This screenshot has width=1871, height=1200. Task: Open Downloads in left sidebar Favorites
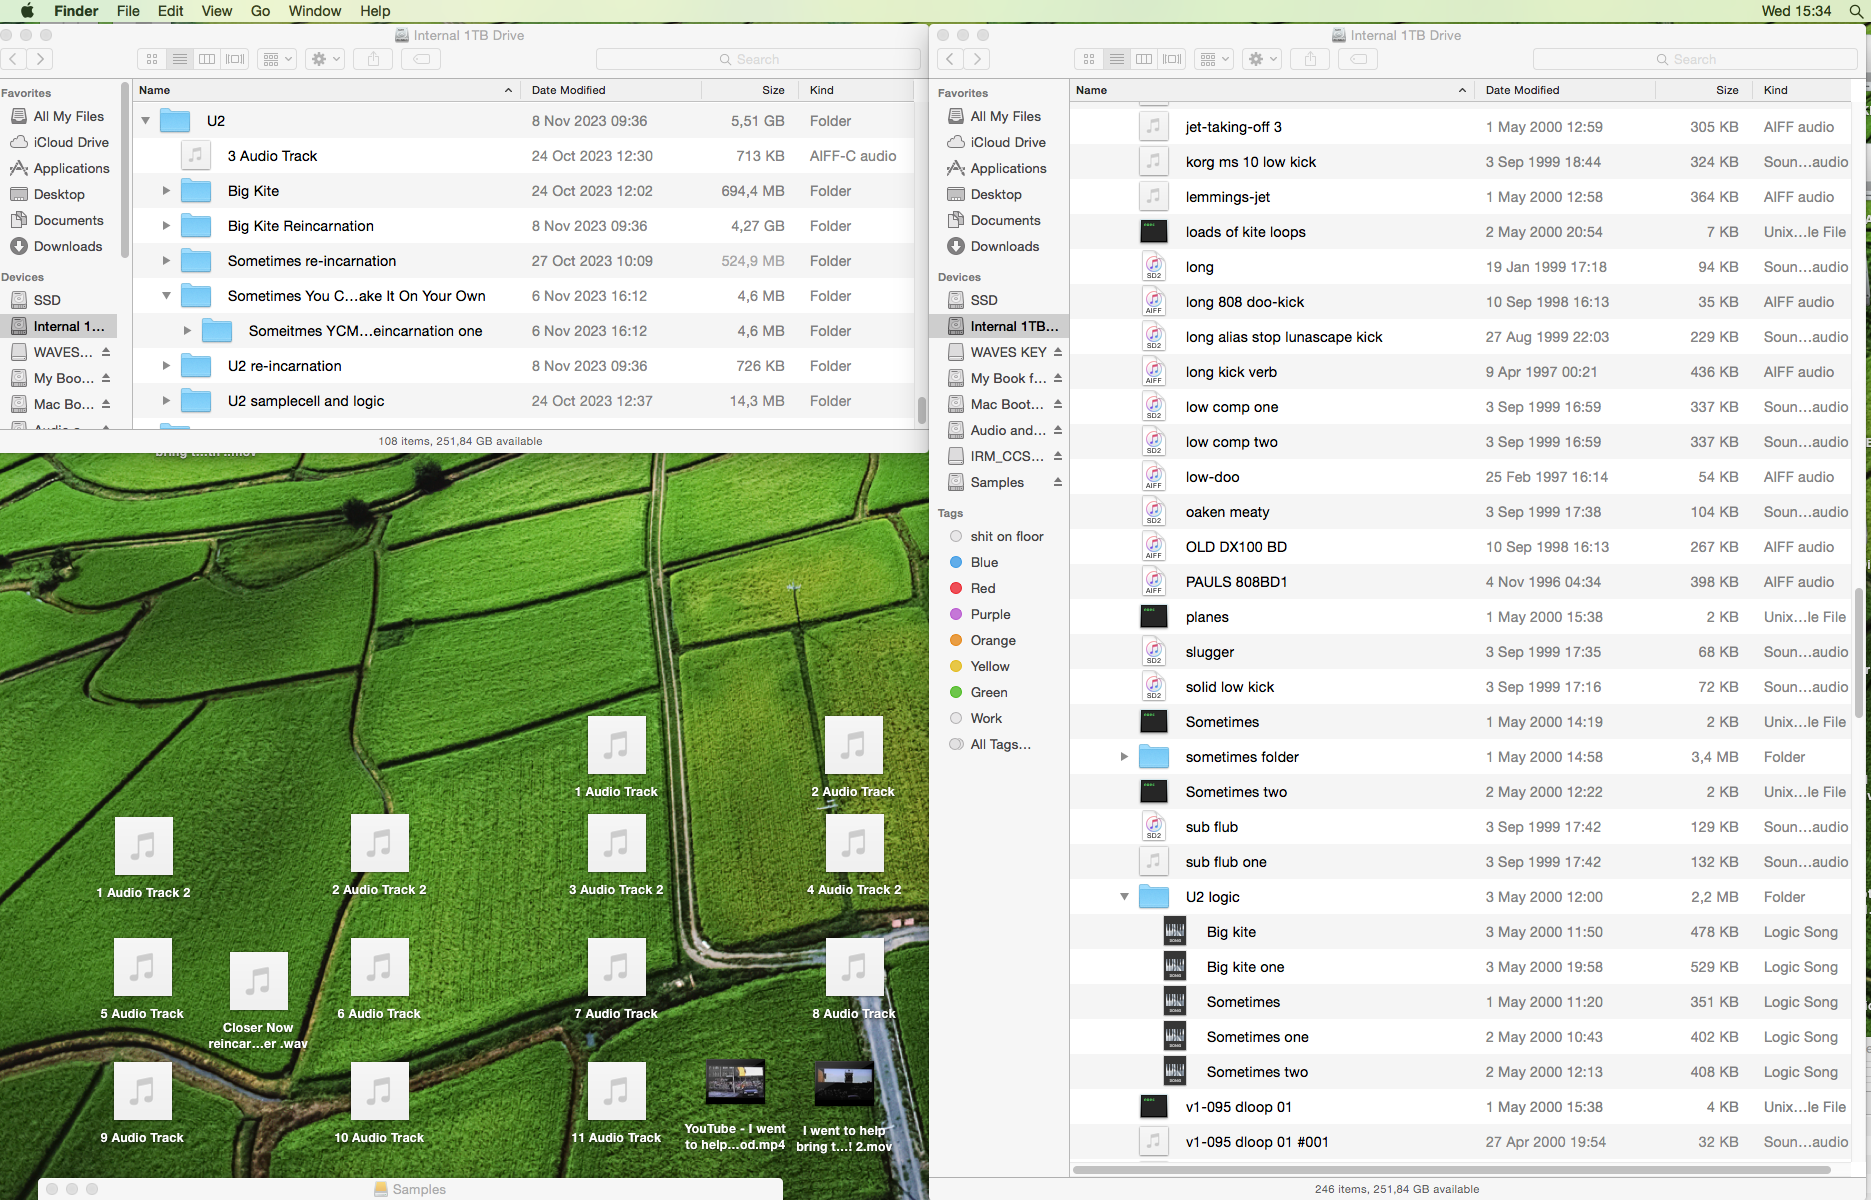coord(67,246)
